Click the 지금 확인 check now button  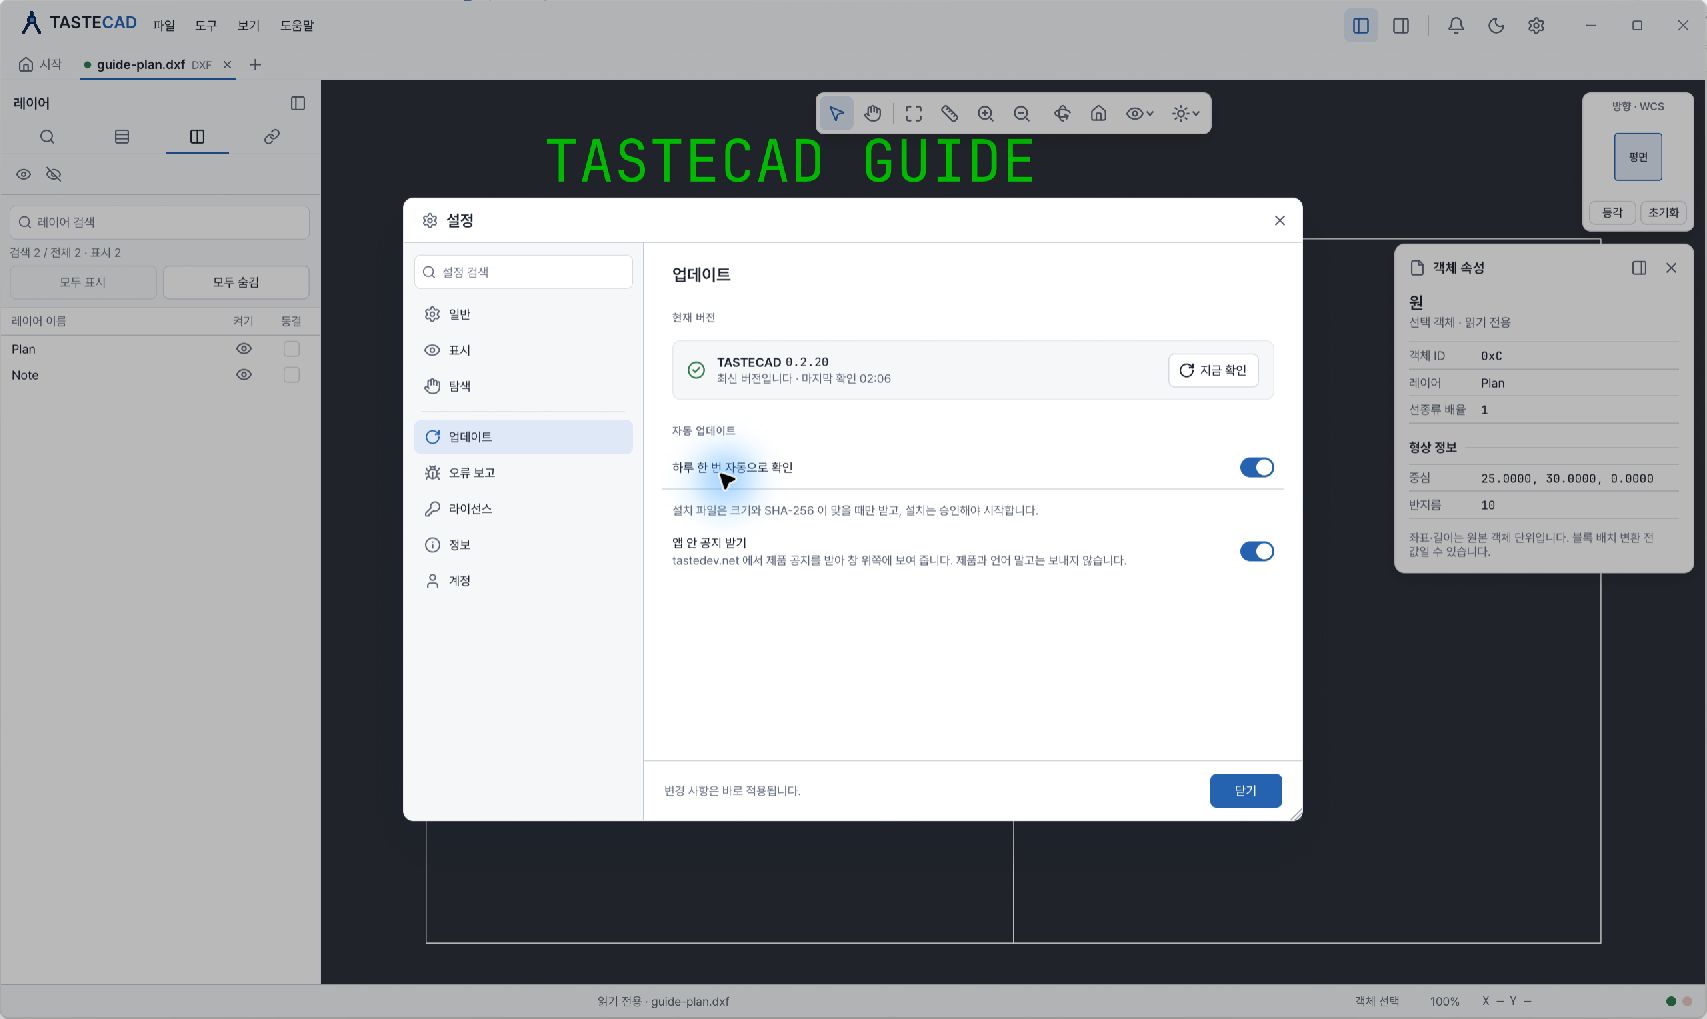[1213, 370]
